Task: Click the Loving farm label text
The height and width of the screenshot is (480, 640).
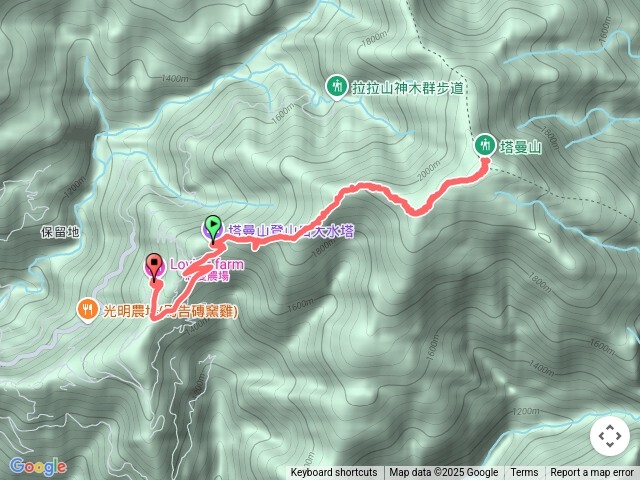Action: [207, 264]
